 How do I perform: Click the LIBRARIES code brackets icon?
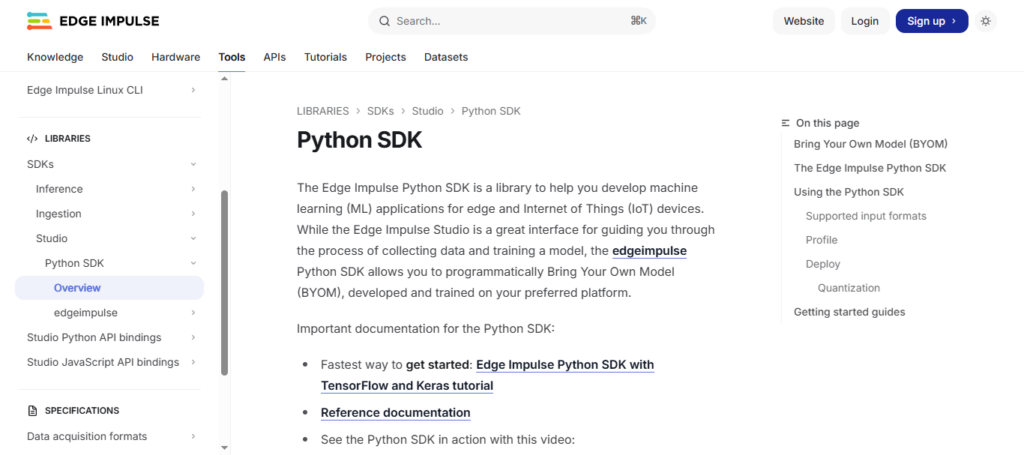[32, 138]
